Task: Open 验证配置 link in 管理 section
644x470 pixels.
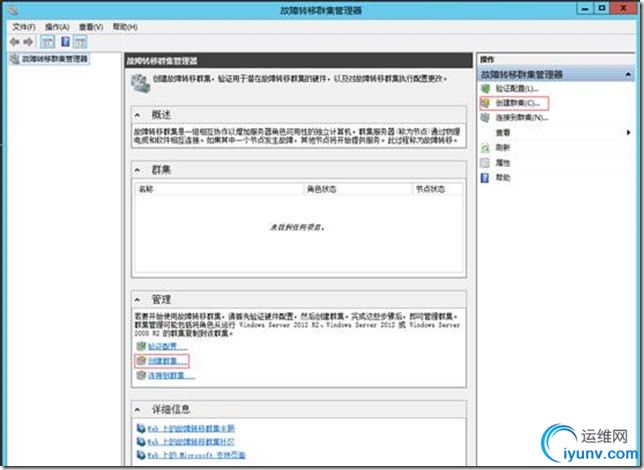Action: click(x=167, y=346)
